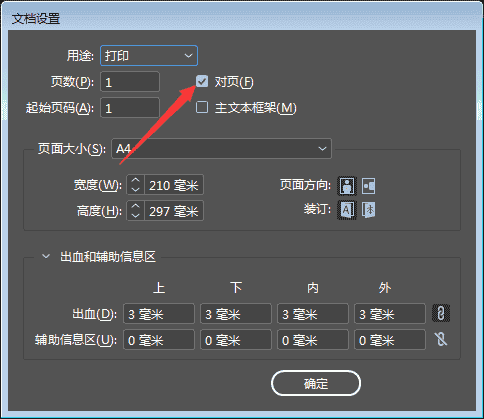Increase width using the up stepper arrow
The width and height of the screenshot is (484, 419).
coord(135,180)
